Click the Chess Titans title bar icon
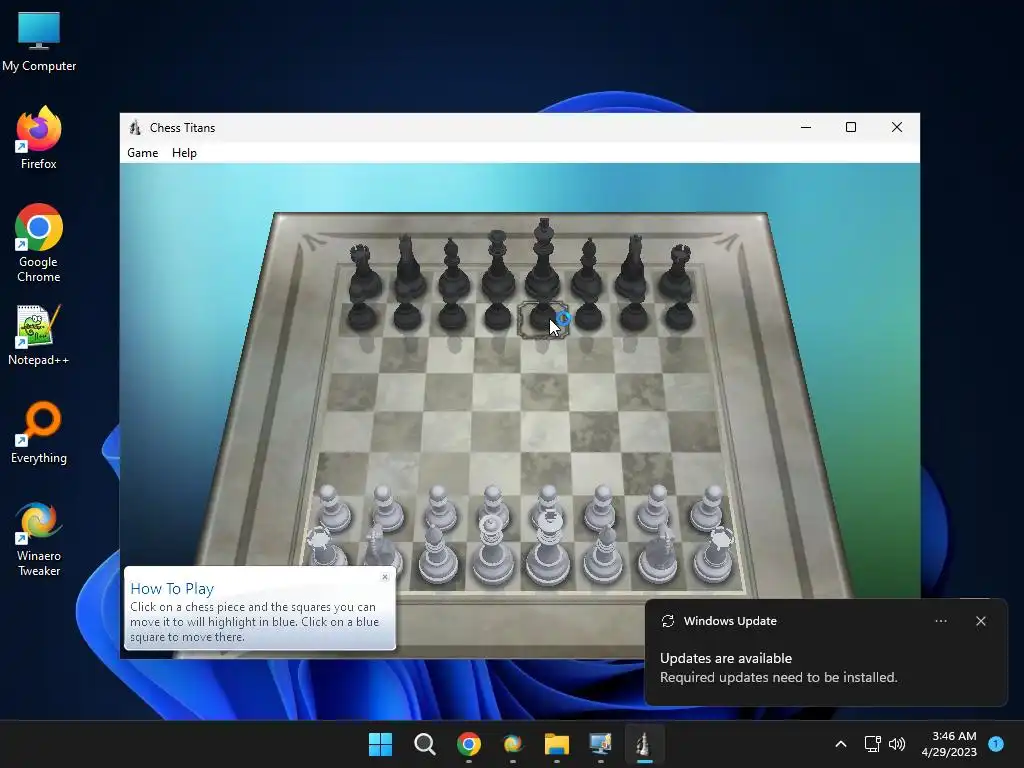The width and height of the screenshot is (1024, 768). [135, 127]
